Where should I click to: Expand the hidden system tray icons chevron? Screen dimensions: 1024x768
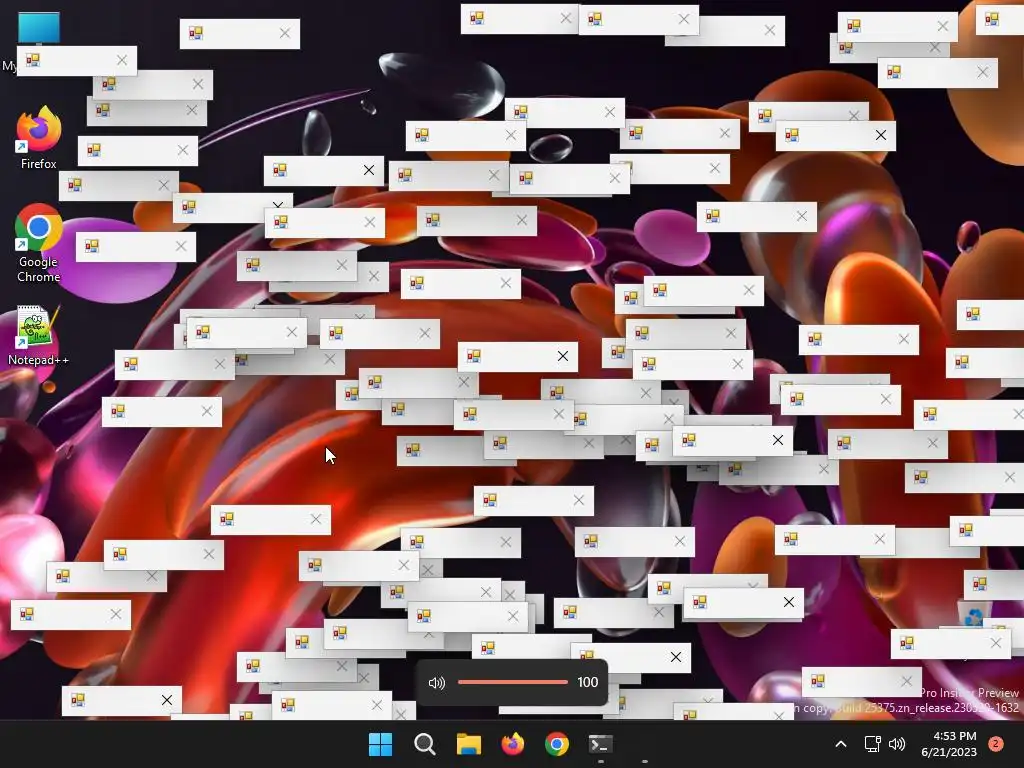[841, 744]
